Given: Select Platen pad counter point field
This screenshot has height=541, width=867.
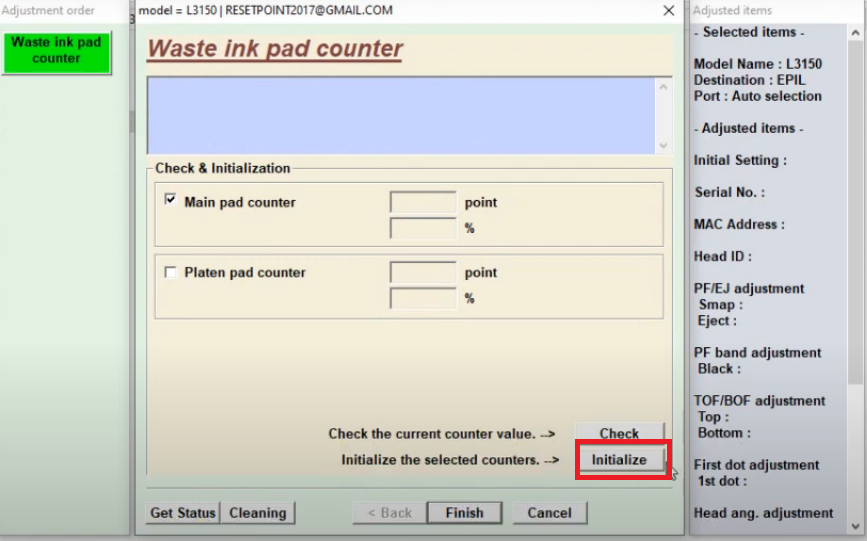Looking at the screenshot, I should [422, 273].
